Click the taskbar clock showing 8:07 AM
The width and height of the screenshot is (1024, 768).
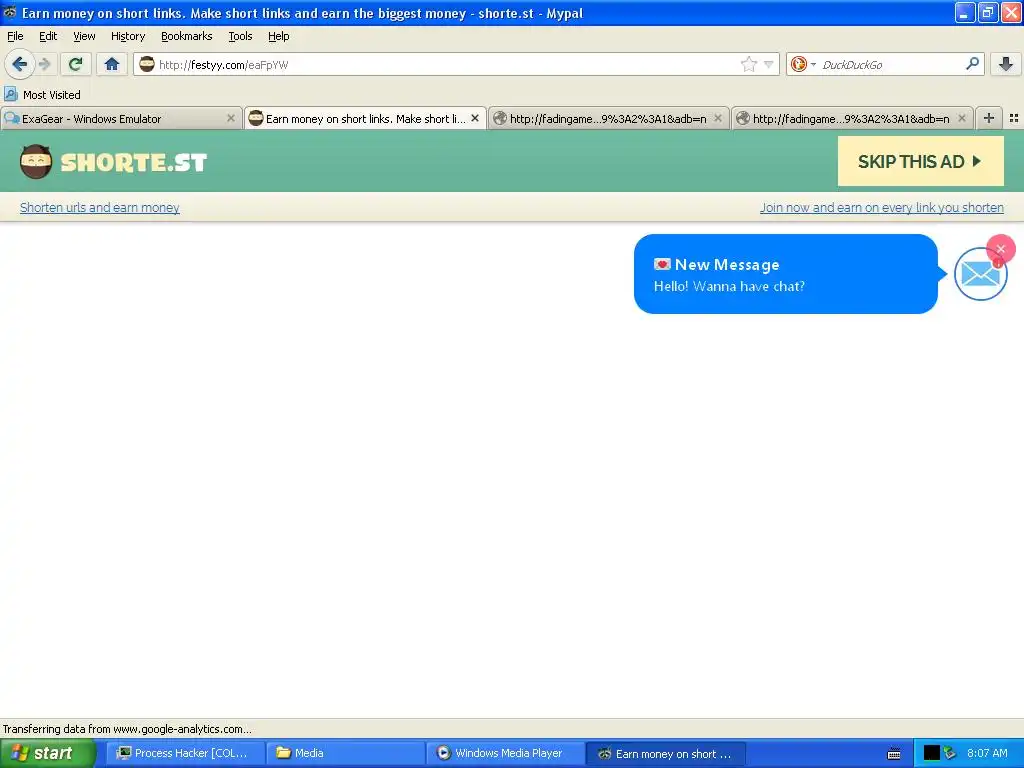(x=987, y=754)
